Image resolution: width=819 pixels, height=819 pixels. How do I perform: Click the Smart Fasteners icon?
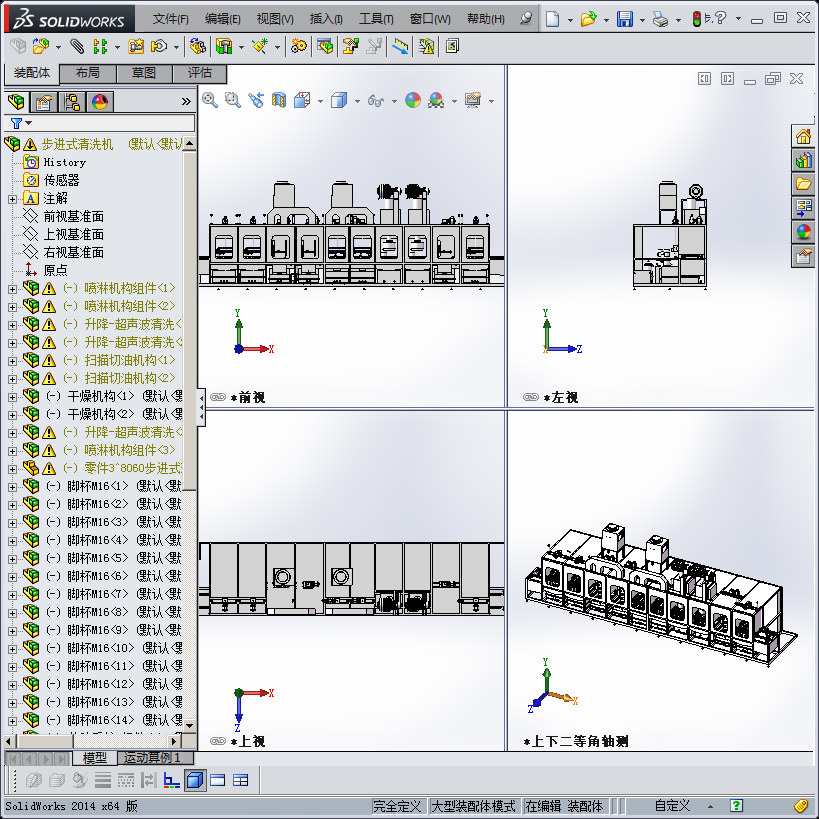[x=136, y=46]
